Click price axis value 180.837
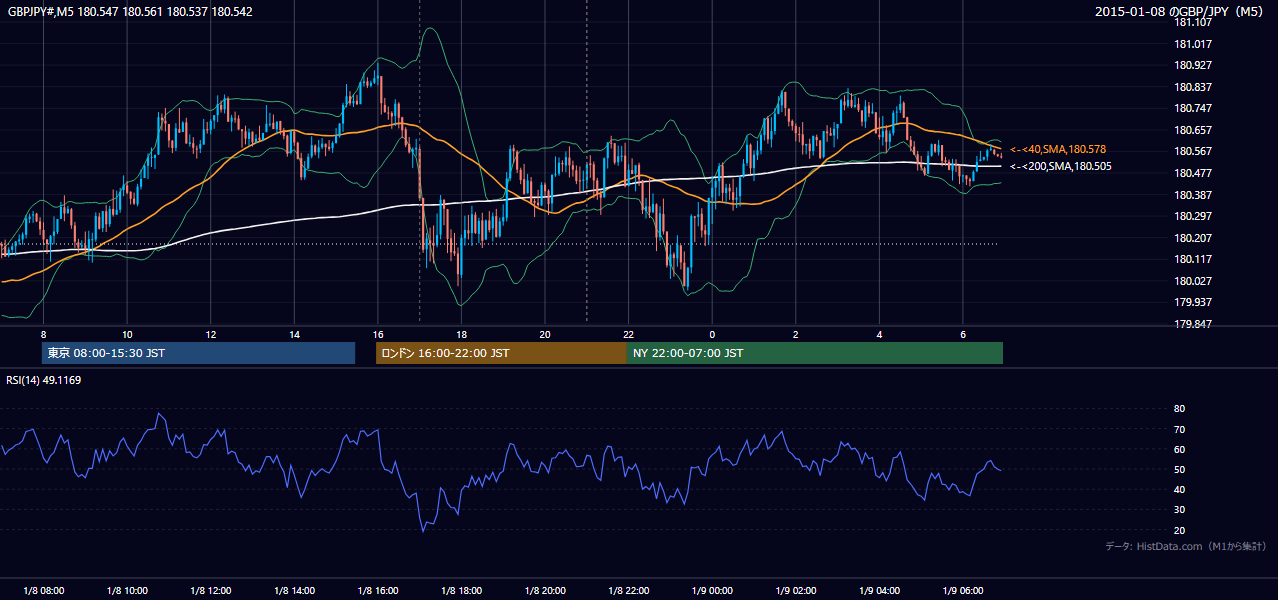Screen dimensions: 1278x600 (1193, 87)
